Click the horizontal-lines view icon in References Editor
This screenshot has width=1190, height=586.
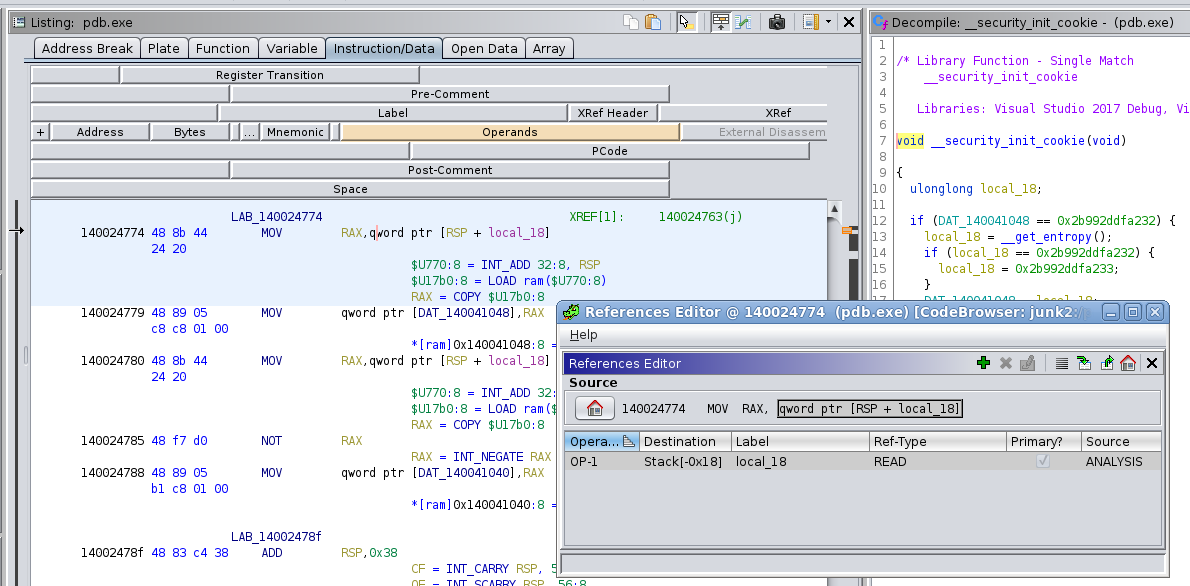pyautogui.click(x=1062, y=361)
